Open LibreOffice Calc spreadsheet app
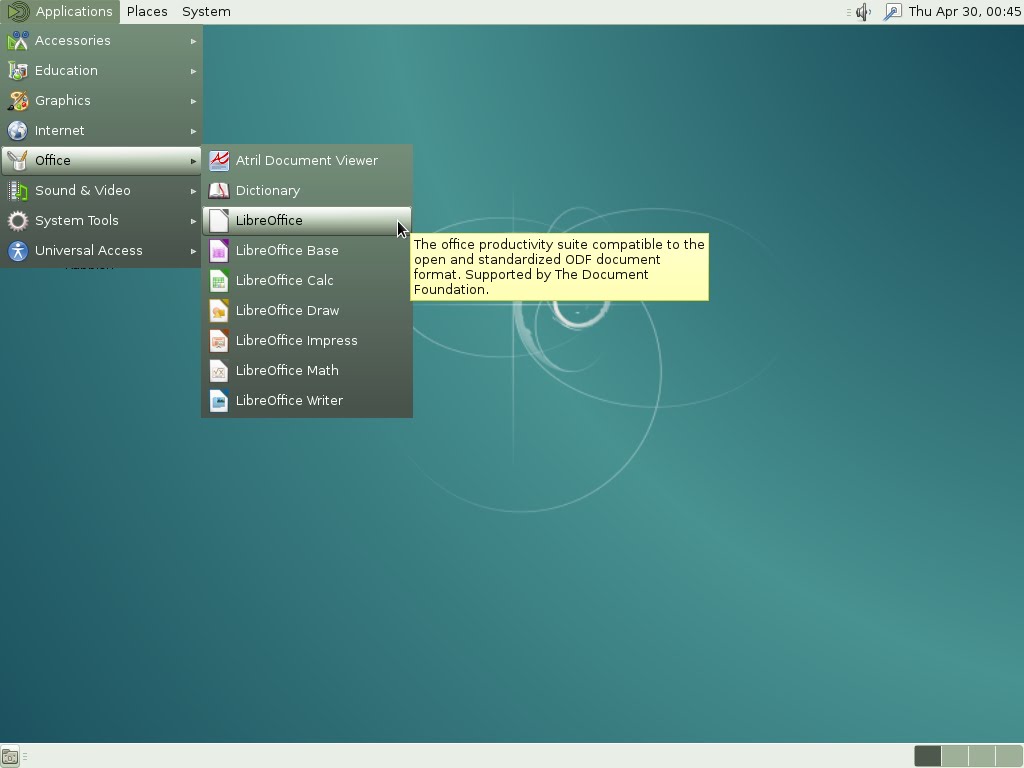This screenshot has height=768, width=1024. click(307, 280)
